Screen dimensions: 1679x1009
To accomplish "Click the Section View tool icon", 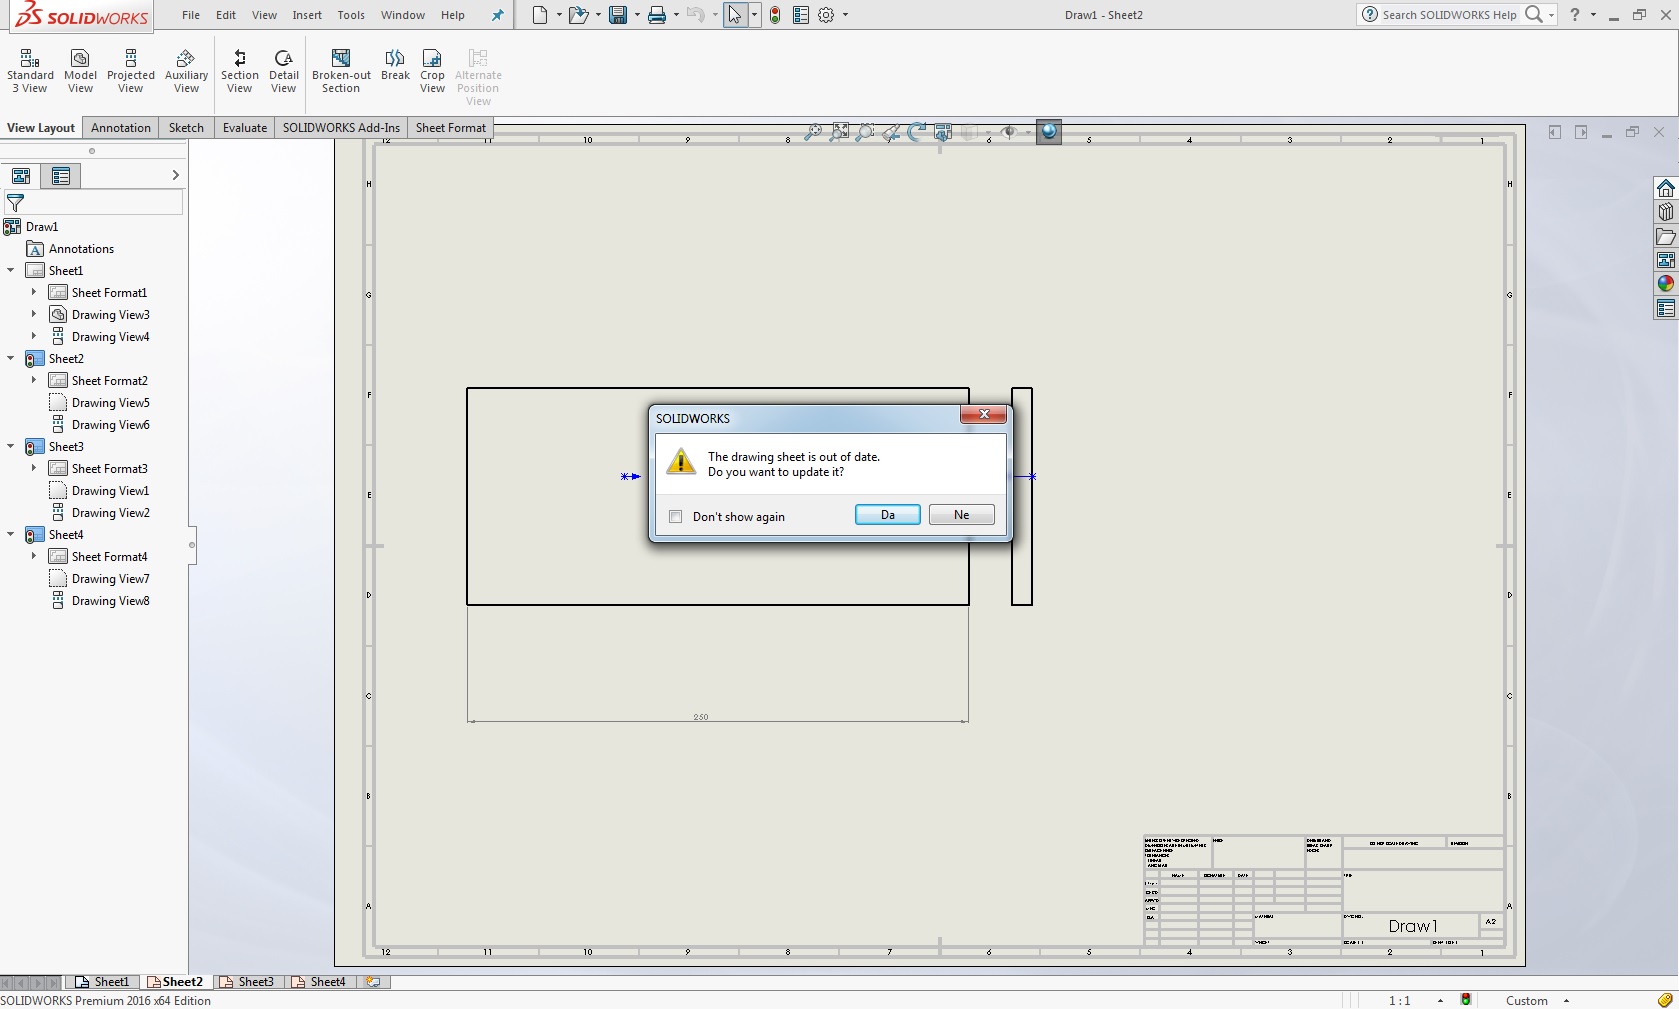I will 239,60.
